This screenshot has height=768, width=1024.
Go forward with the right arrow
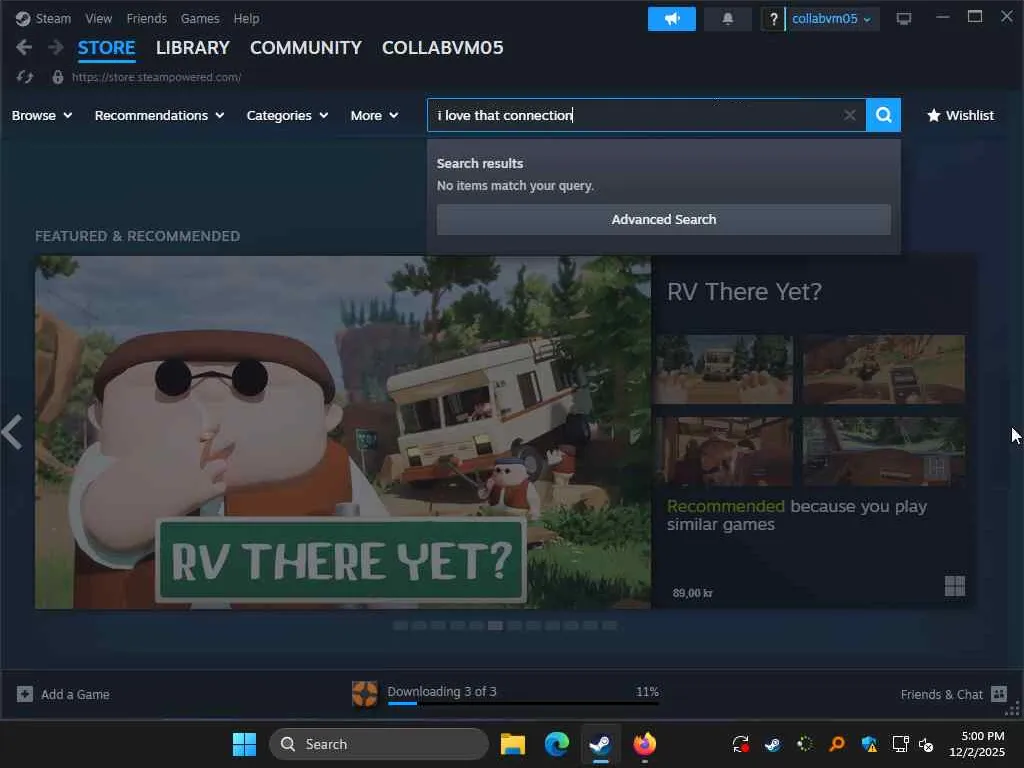click(56, 47)
